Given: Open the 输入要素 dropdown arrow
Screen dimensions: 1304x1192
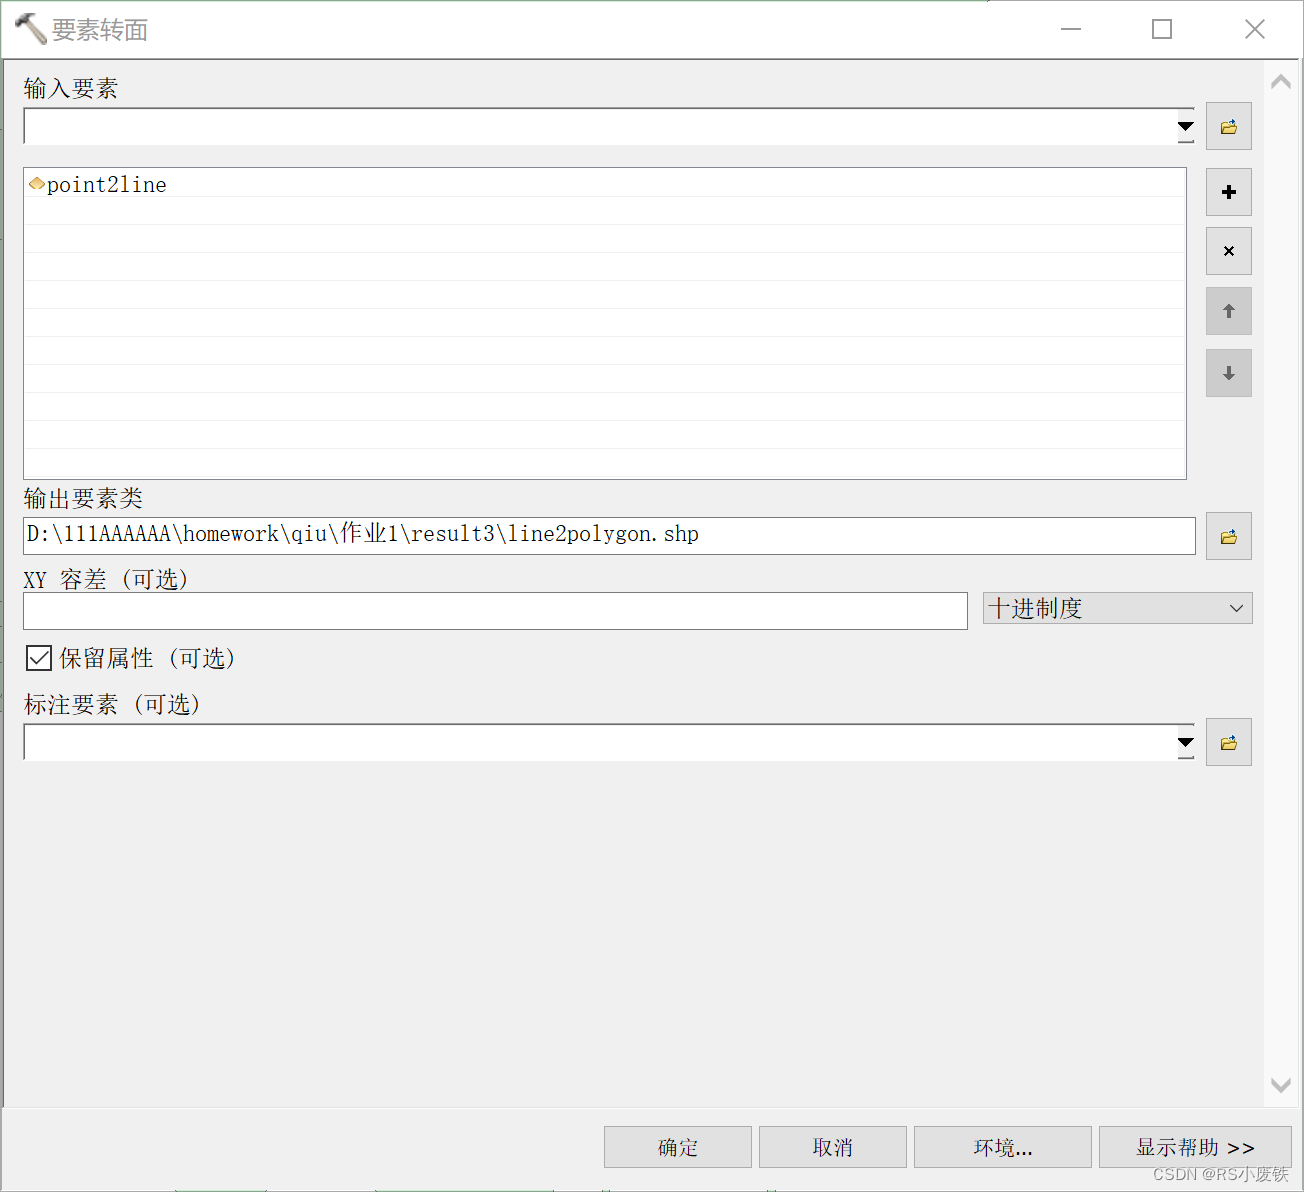Looking at the screenshot, I should pos(1186,126).
